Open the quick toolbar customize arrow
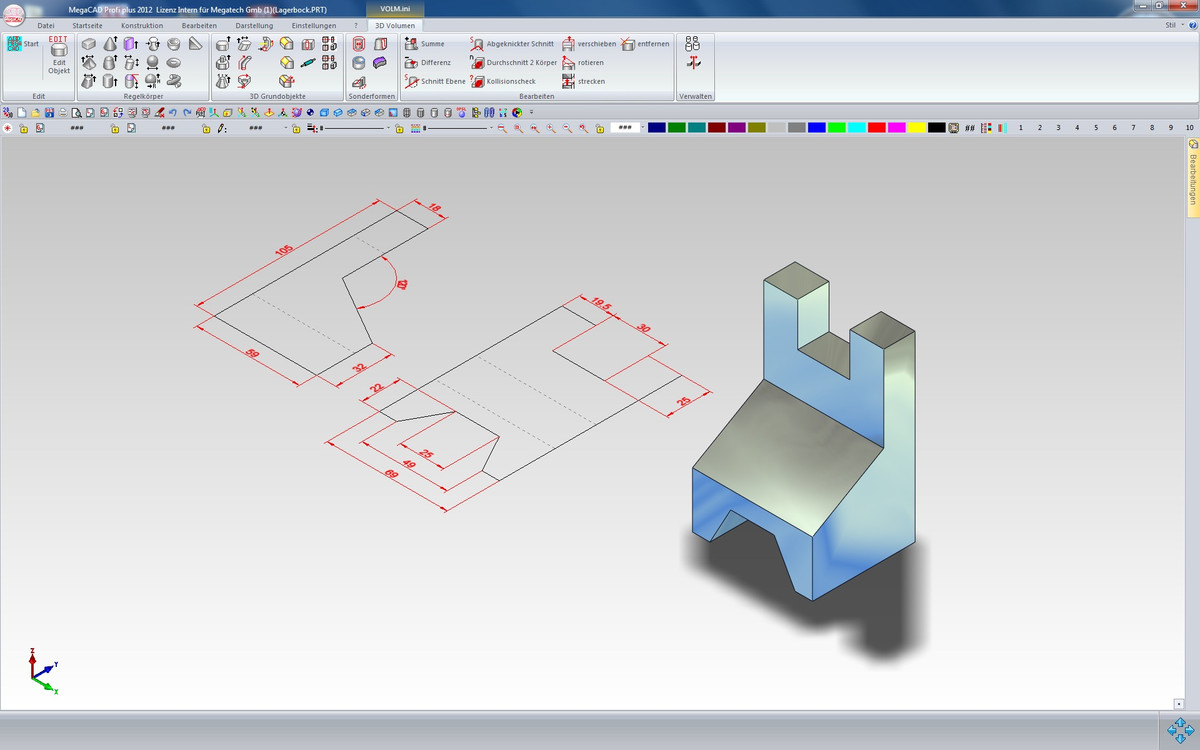Viewport: 1200px width, 750px height. pos(532,112)
